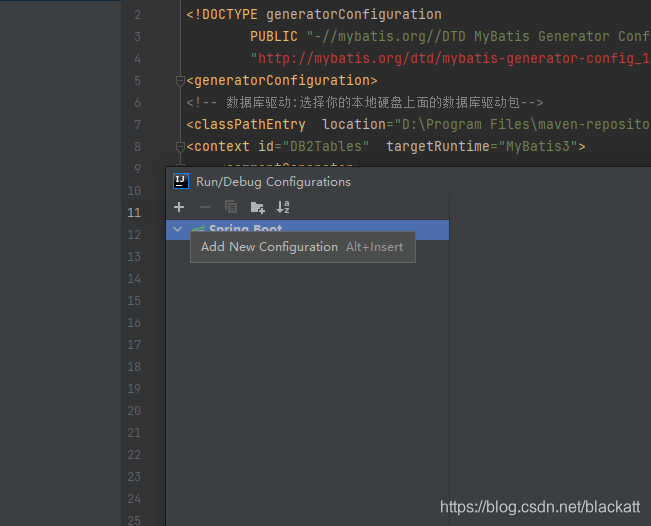Click the location attribute value on line 7

click(x=522, y=125)
